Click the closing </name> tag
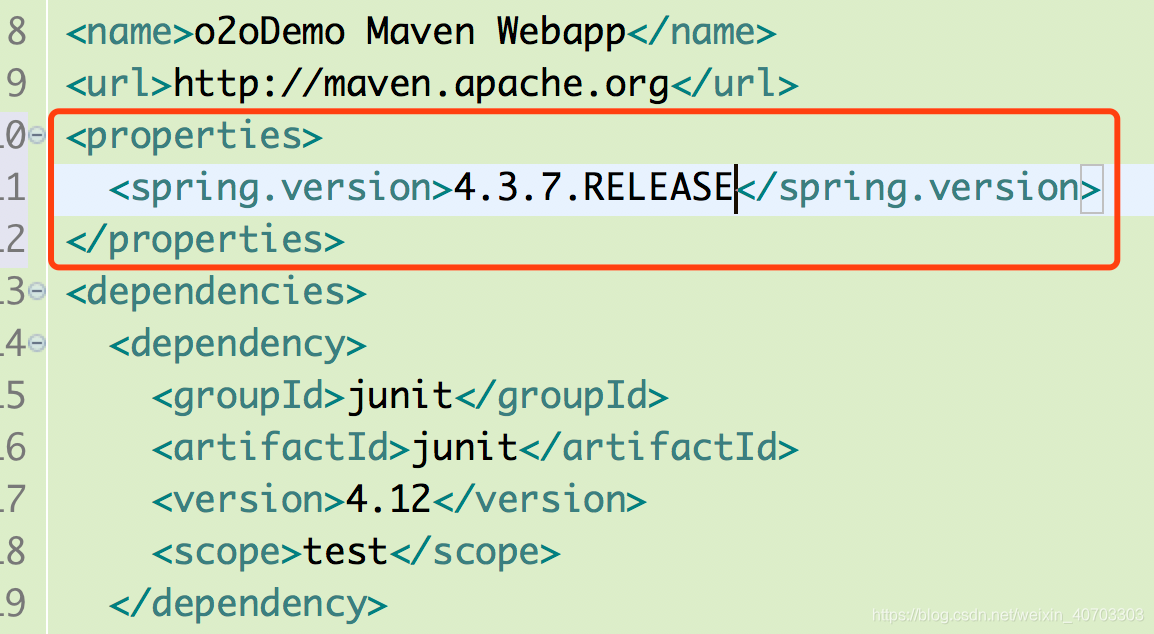The width and height of the screenshot is (1154, 634). 701,32
